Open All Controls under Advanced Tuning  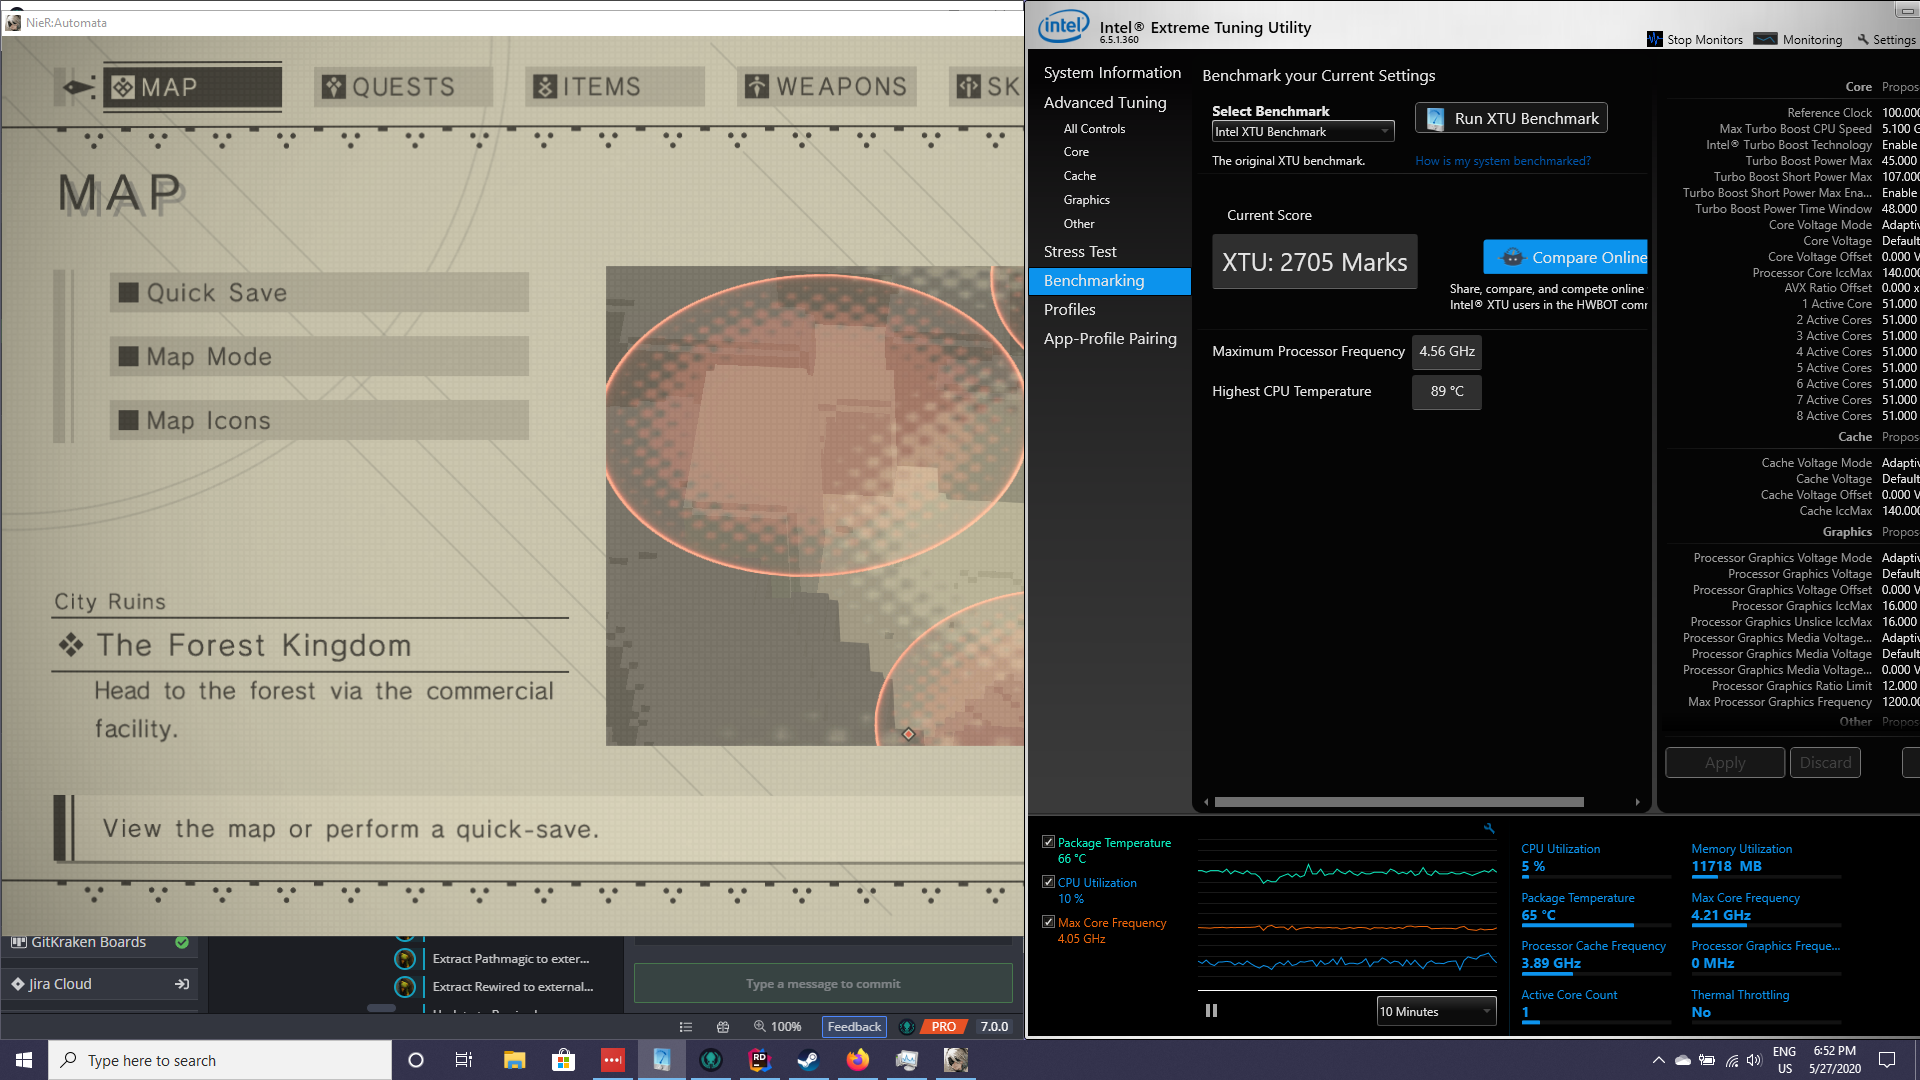click(1094, 129)
